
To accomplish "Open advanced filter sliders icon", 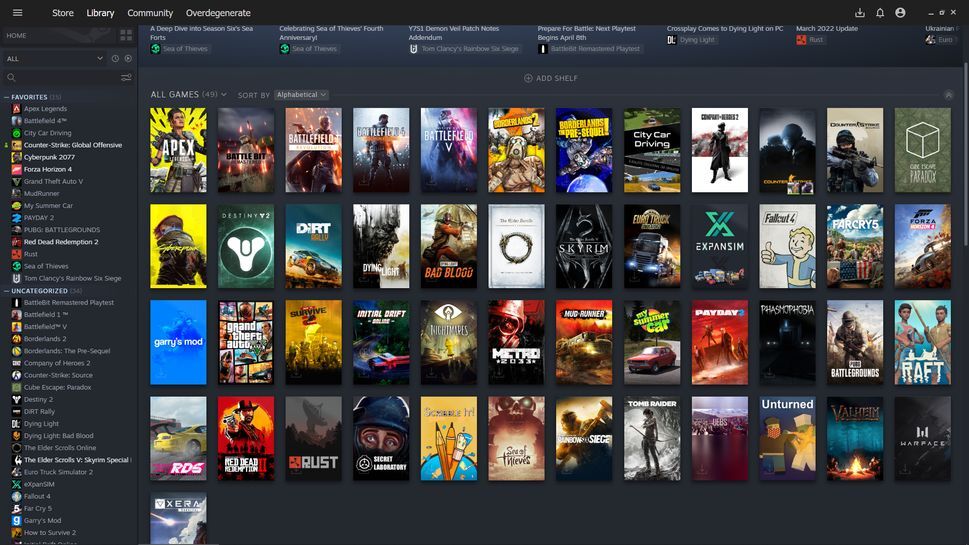I will point(126,77).
